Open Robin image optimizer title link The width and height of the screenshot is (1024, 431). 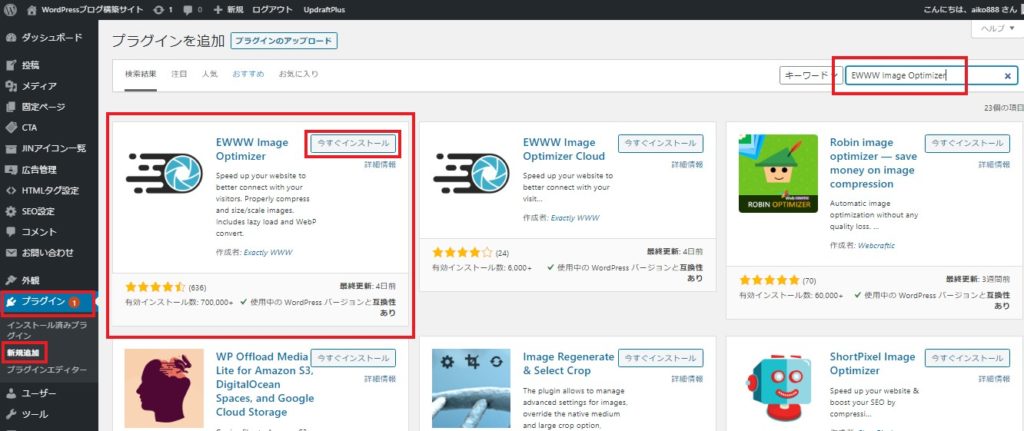coord(873,163)
